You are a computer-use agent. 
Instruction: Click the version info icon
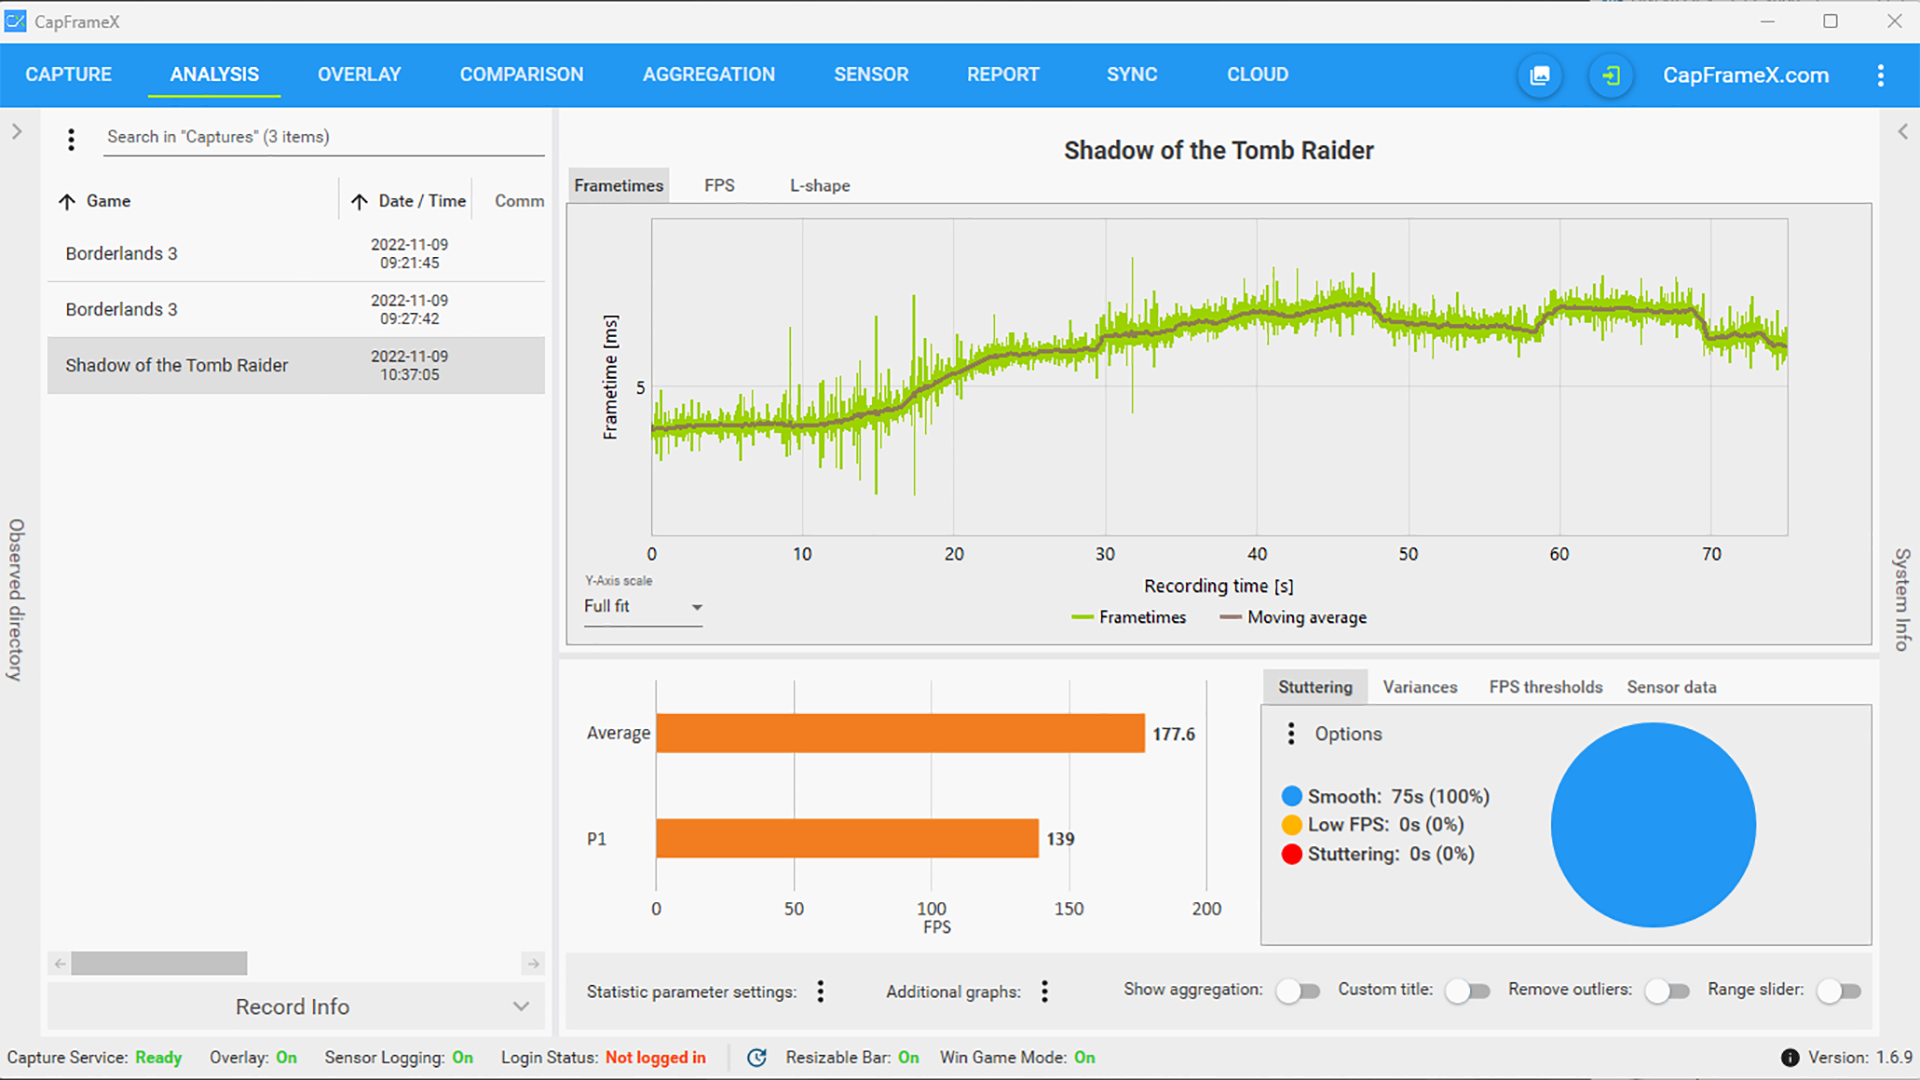pyautogui.click(x=1790, y=1057)
